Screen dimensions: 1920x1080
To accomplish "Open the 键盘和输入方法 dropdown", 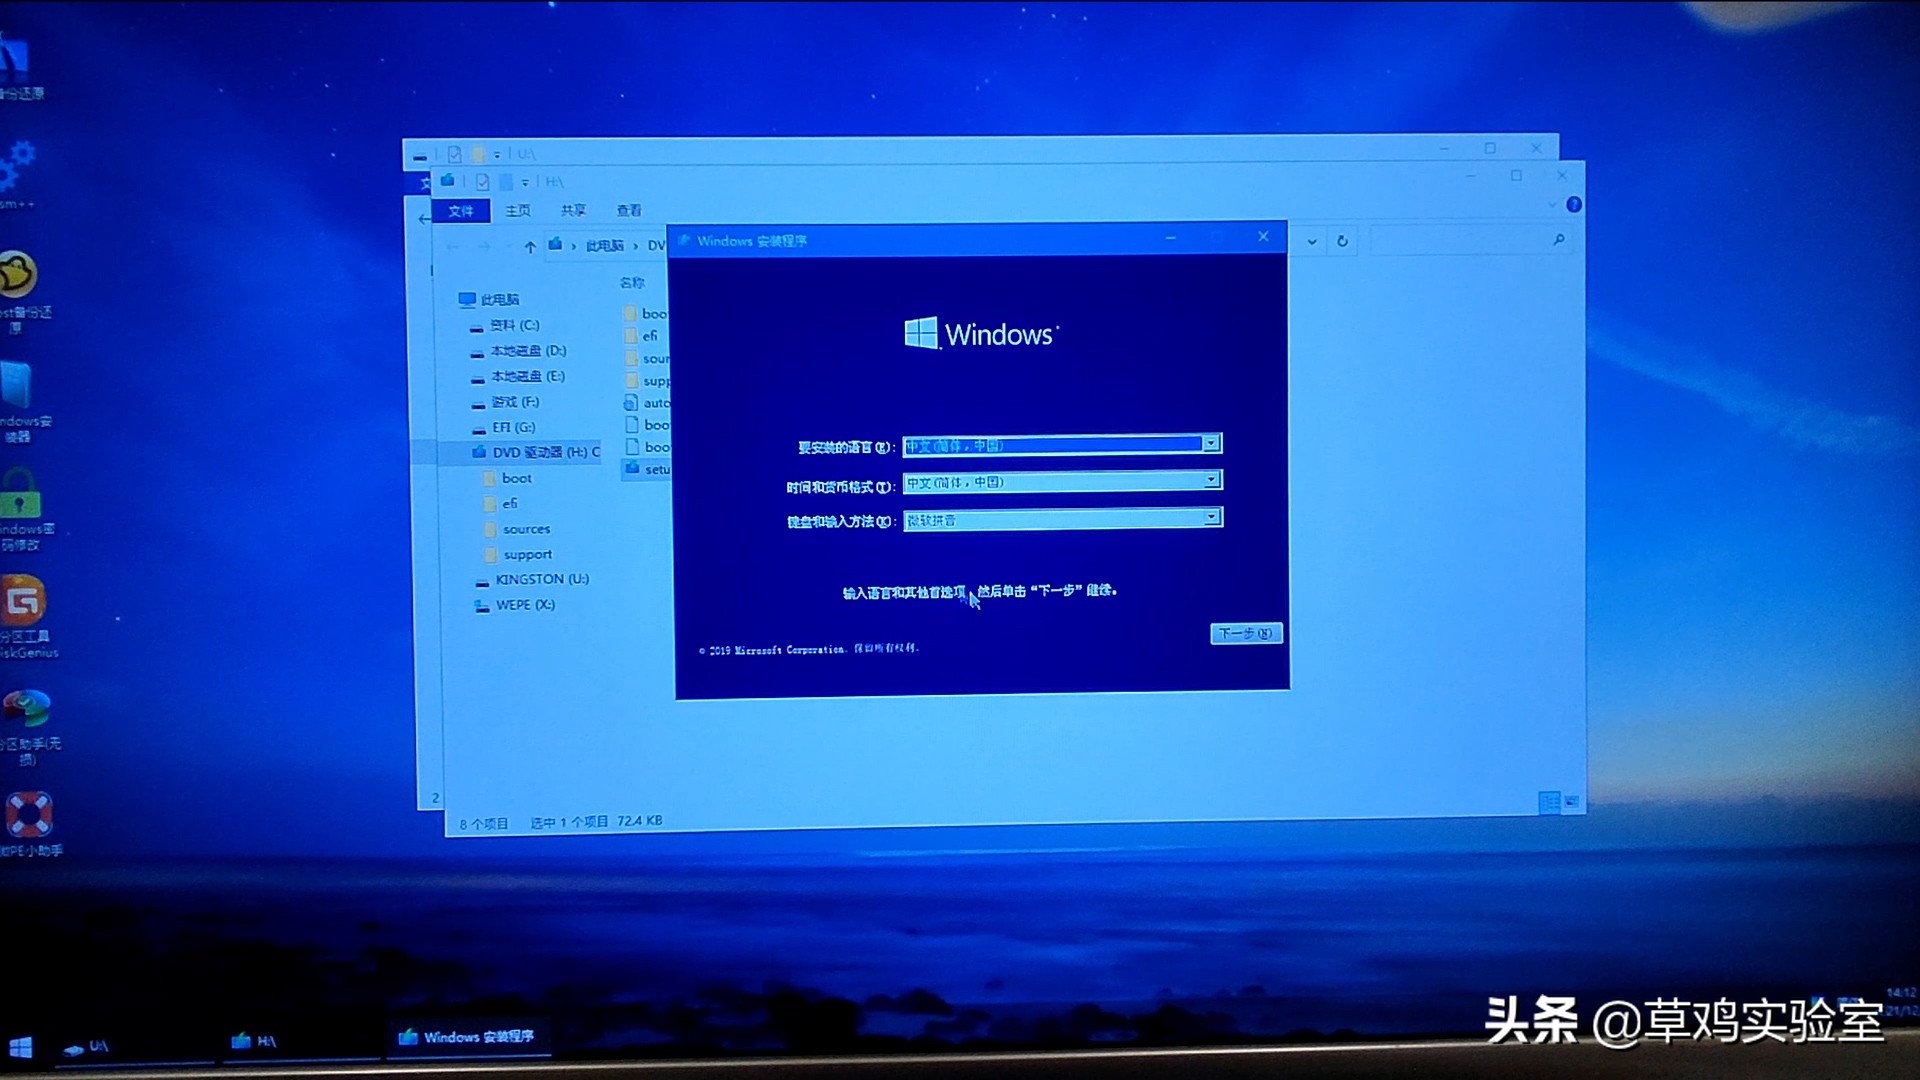I will [1210, 517].
